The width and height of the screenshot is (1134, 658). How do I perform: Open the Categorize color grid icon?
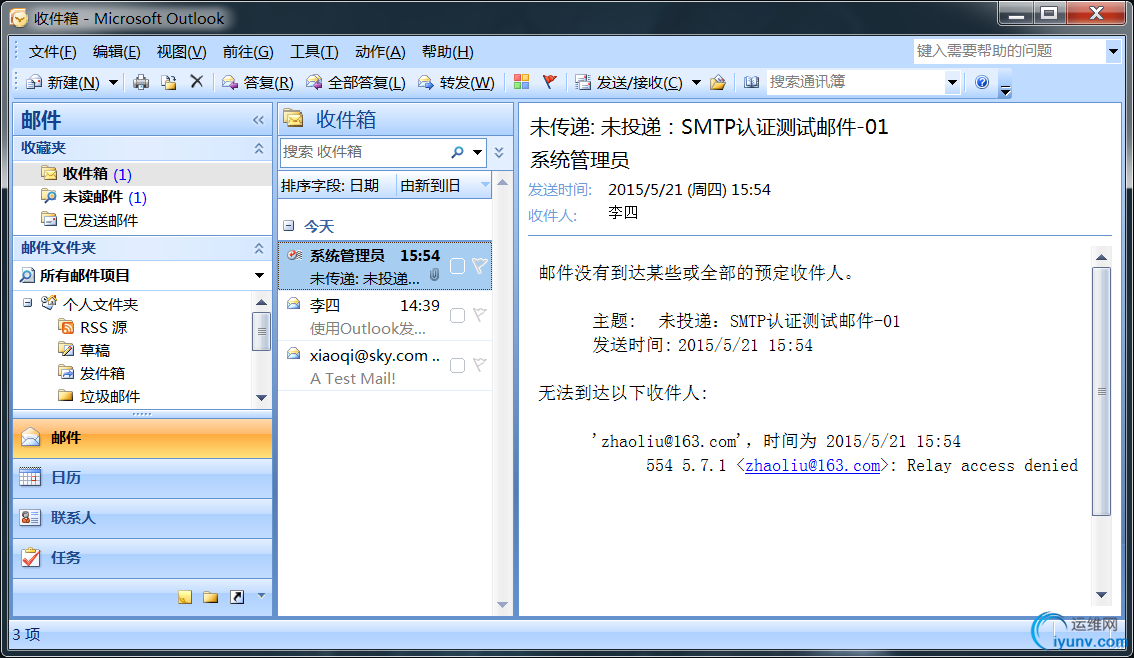tap(521, 82)
